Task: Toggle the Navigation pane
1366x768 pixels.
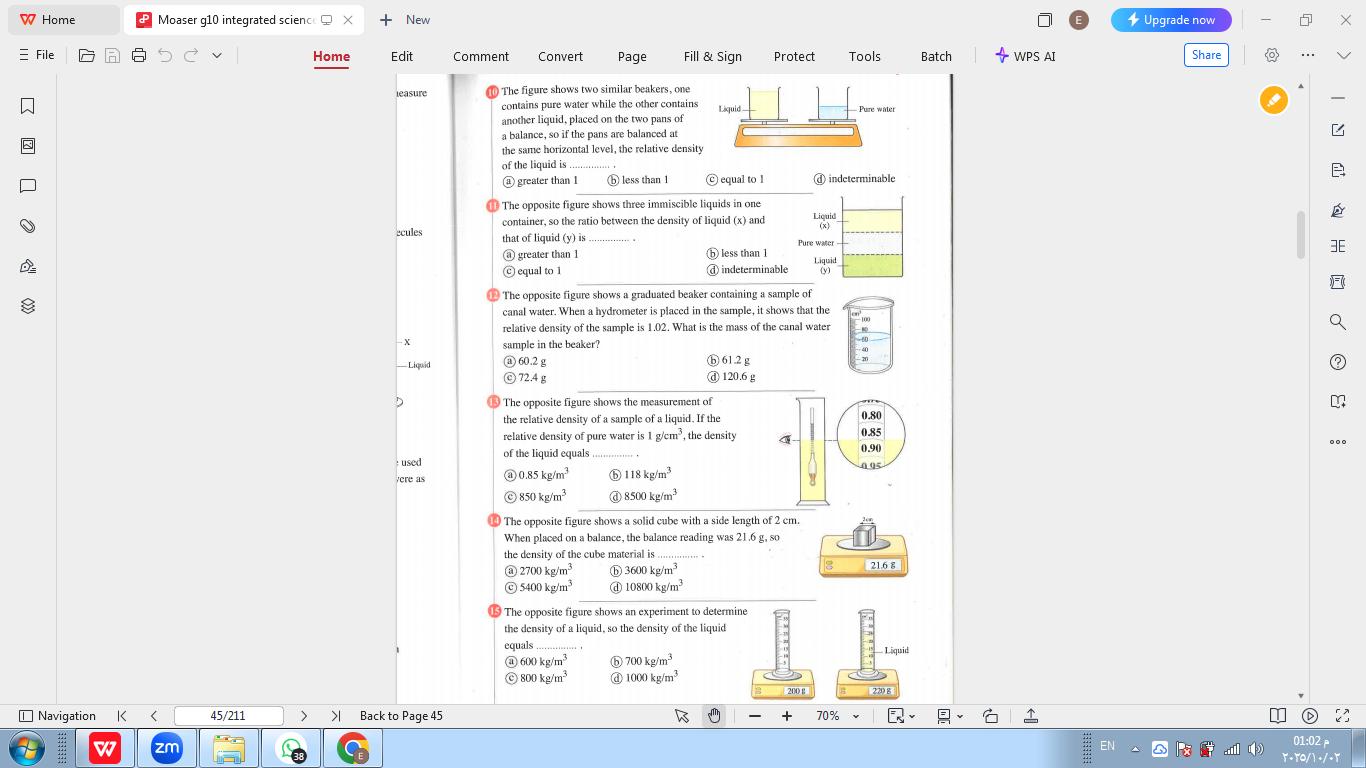Action: [58, 716]
